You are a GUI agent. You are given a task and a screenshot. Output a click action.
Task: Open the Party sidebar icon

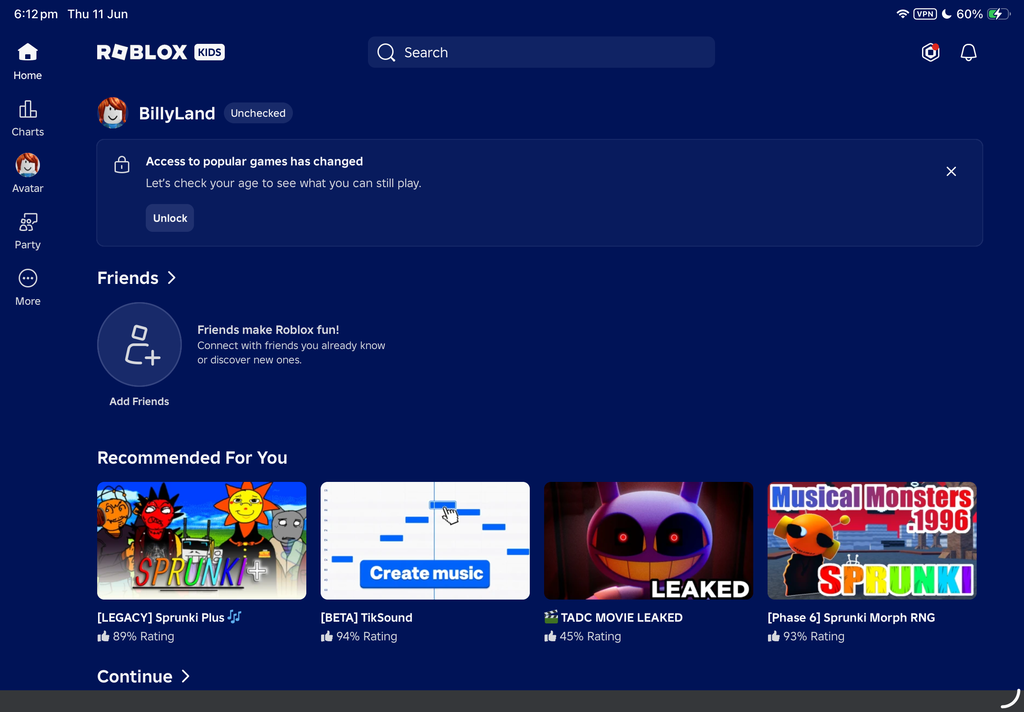click(27, 222)
